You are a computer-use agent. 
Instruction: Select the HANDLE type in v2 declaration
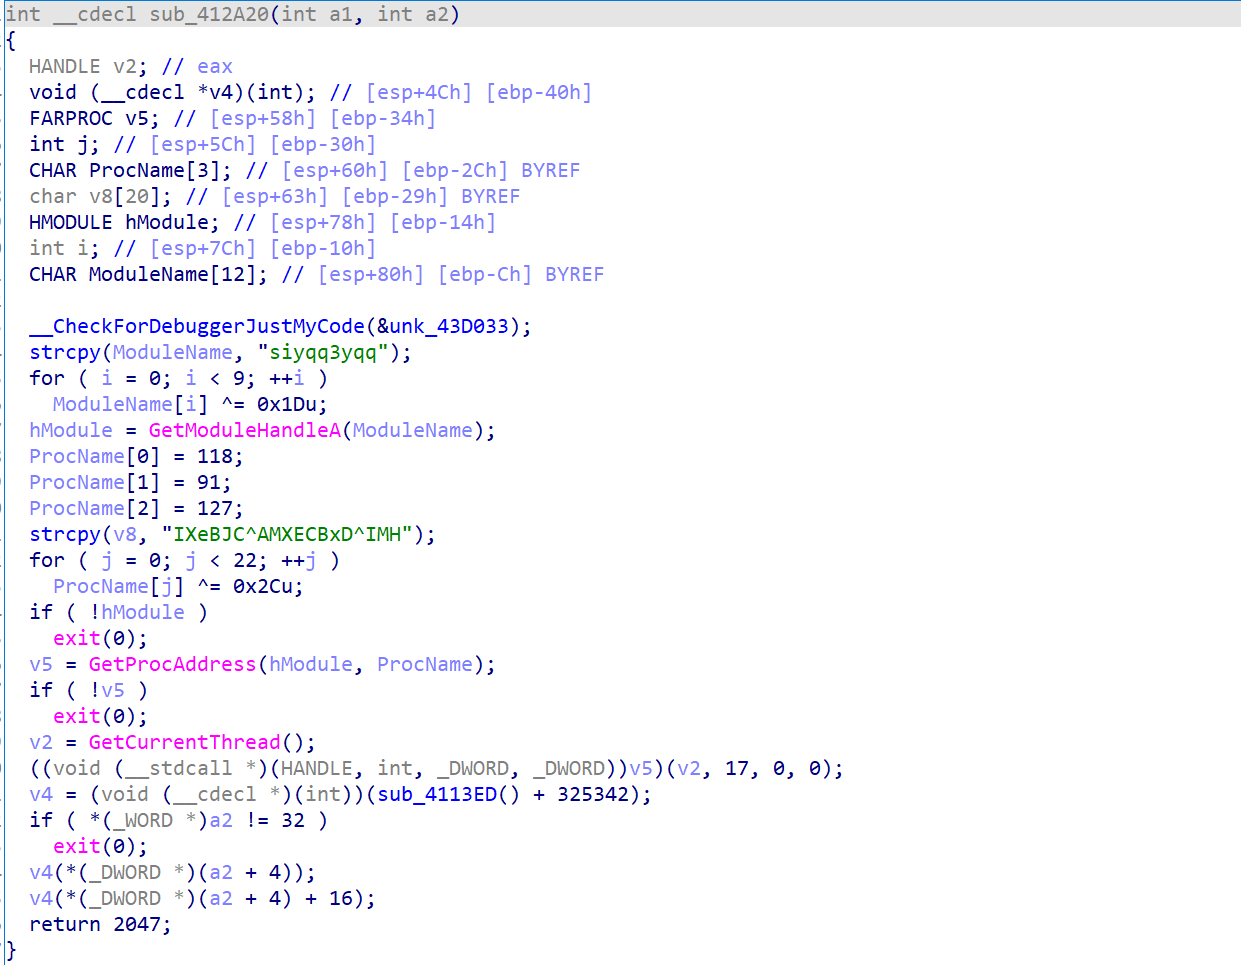pos(64,66)
